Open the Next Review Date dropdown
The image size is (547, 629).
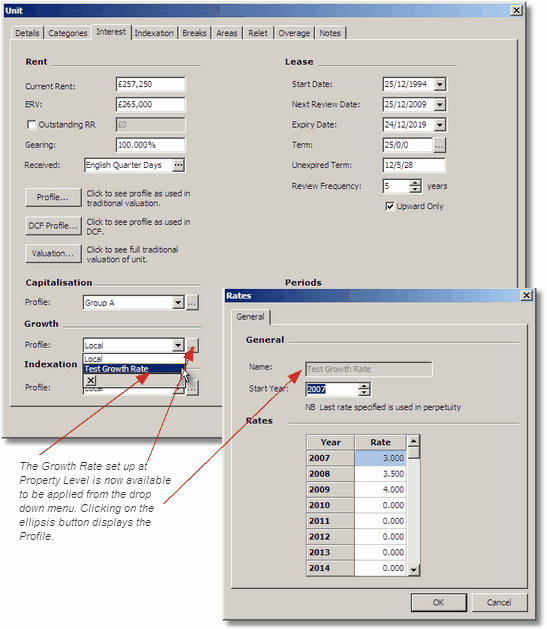point(440,105)
